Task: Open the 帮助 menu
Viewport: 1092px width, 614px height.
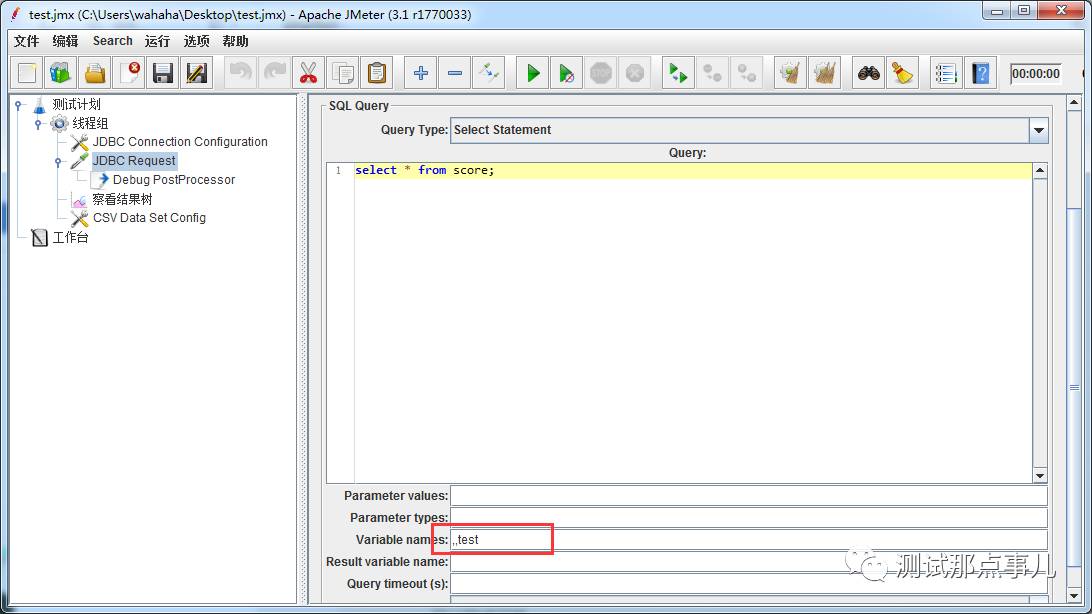Action: [x=235, y=41]
